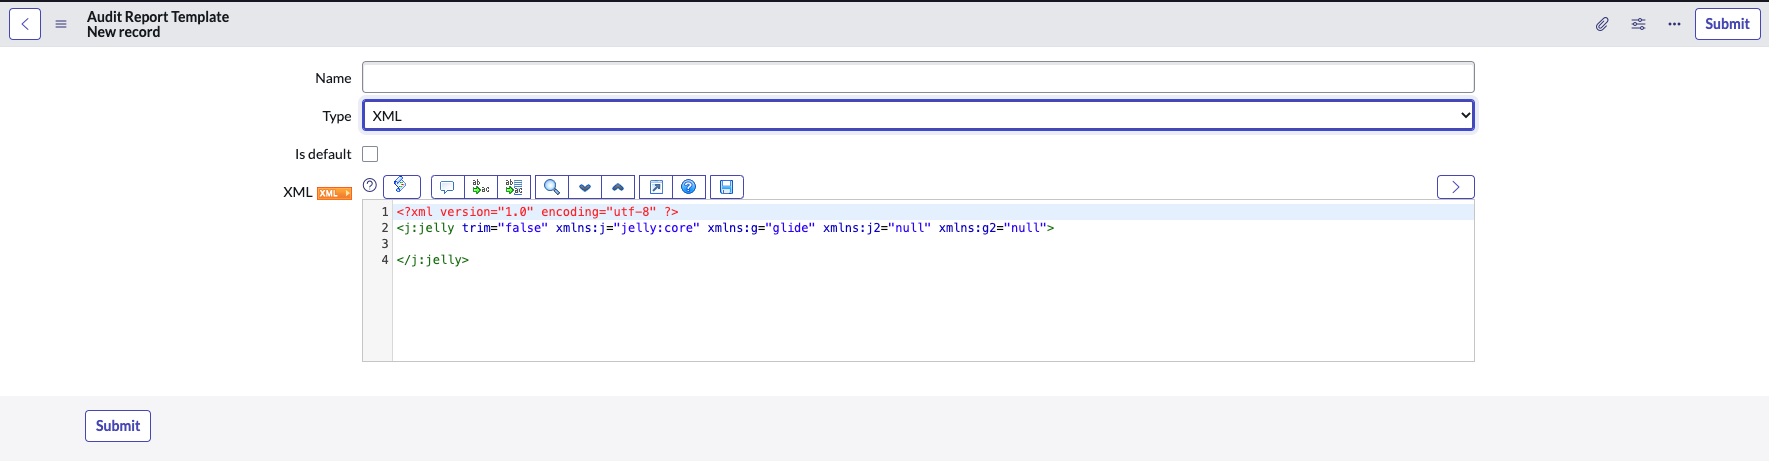The image size is (1769, 461).
Task: Click the Find Previous up-arrow icon
Action: (x=618, y=187)
